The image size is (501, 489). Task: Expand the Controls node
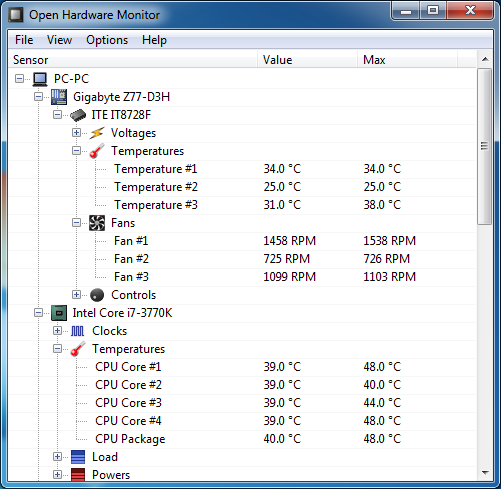76,295
